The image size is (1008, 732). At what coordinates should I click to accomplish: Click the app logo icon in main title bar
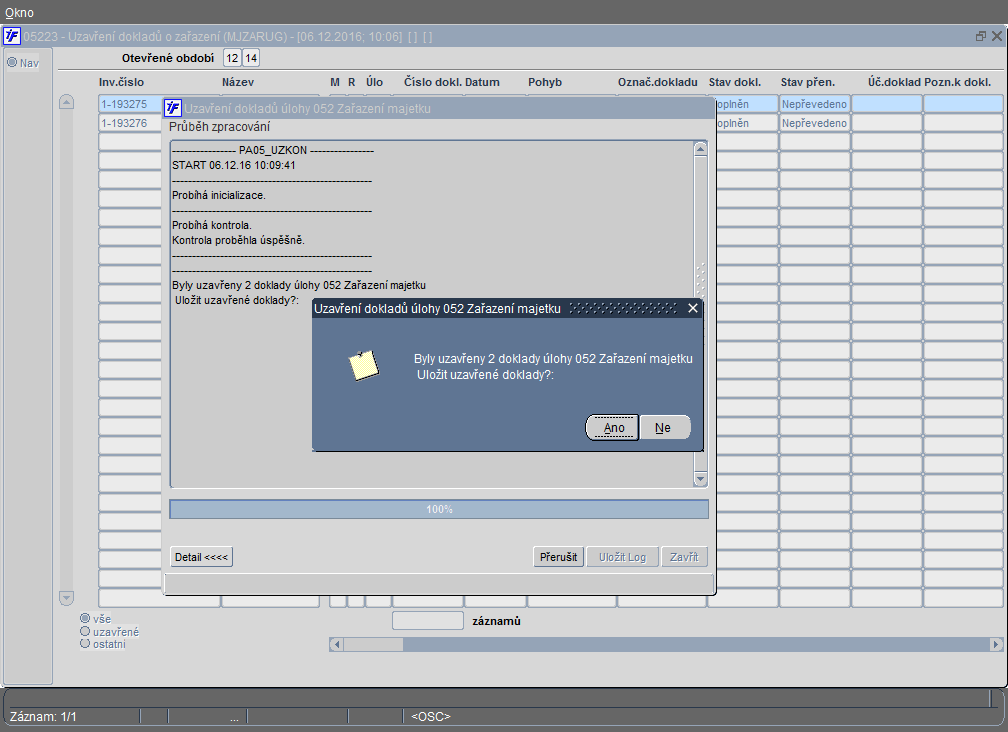[x=12, y=36]
